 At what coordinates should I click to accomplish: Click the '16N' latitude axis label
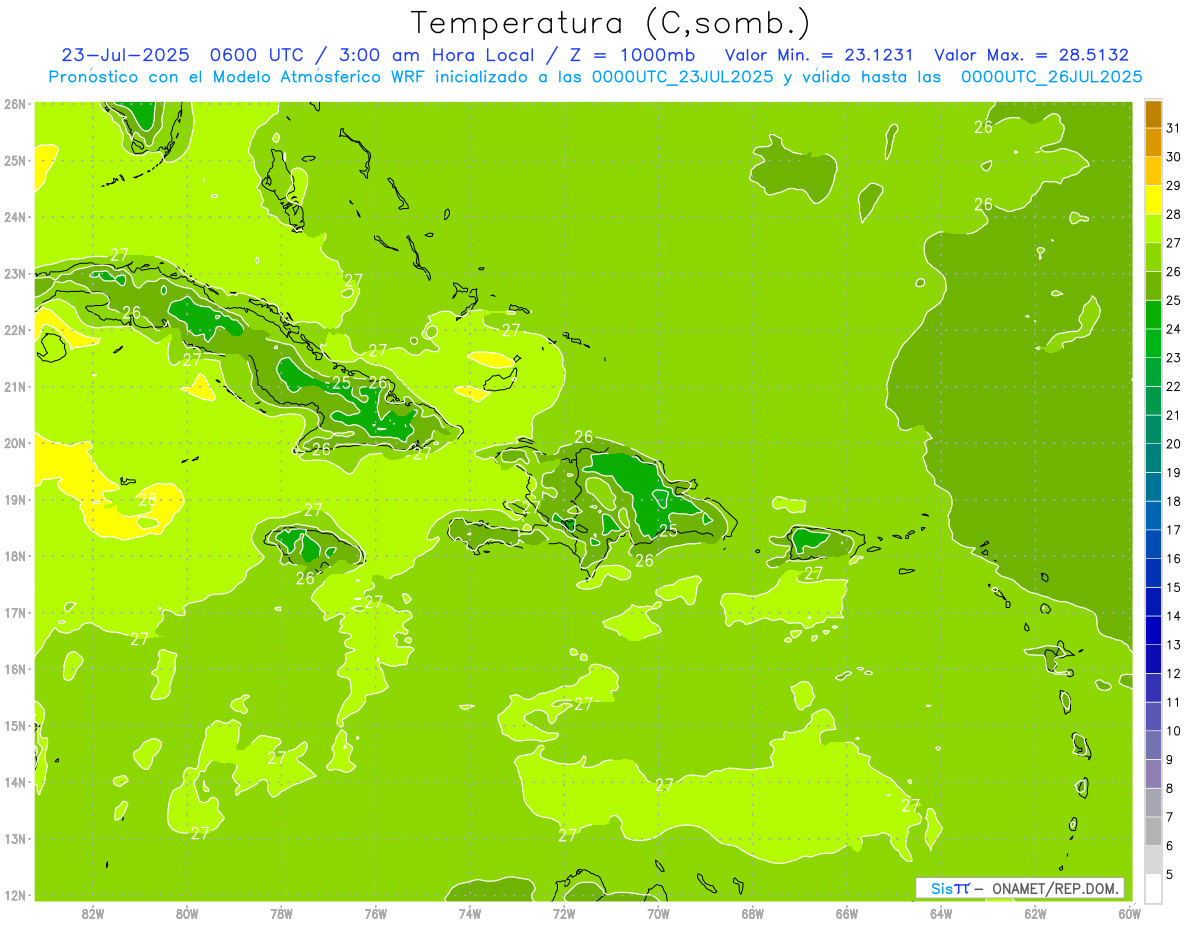coord(15,669)
